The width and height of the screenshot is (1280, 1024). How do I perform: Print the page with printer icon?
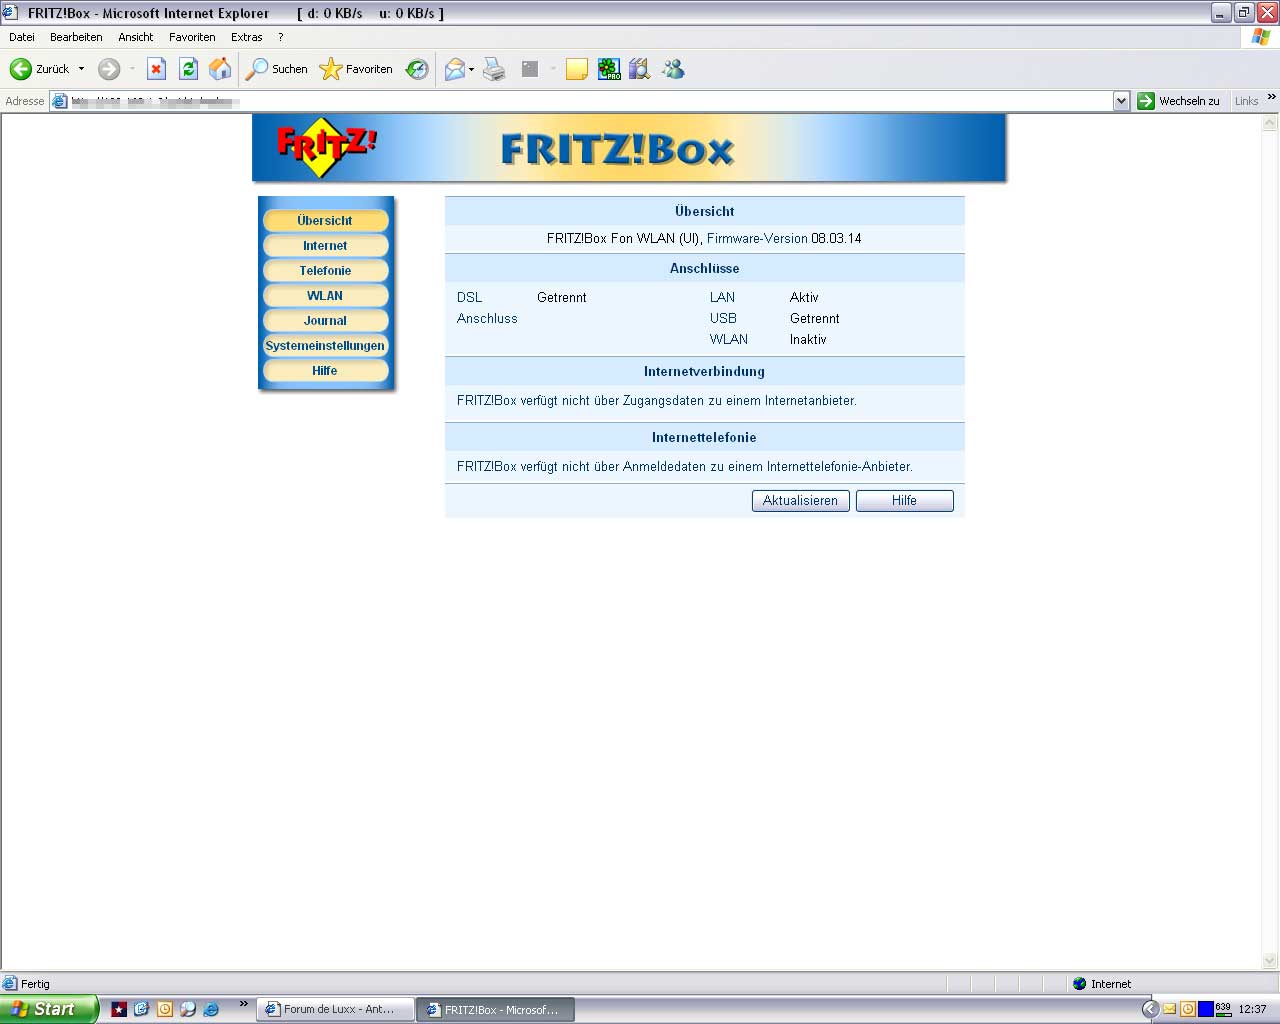494,69
